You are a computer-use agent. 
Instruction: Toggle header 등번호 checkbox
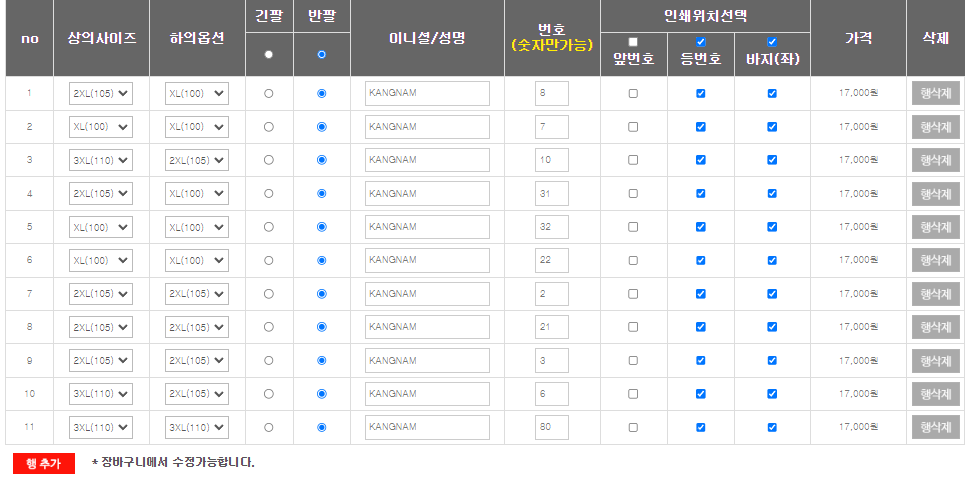pyautogui.click(x=701, y=42)
